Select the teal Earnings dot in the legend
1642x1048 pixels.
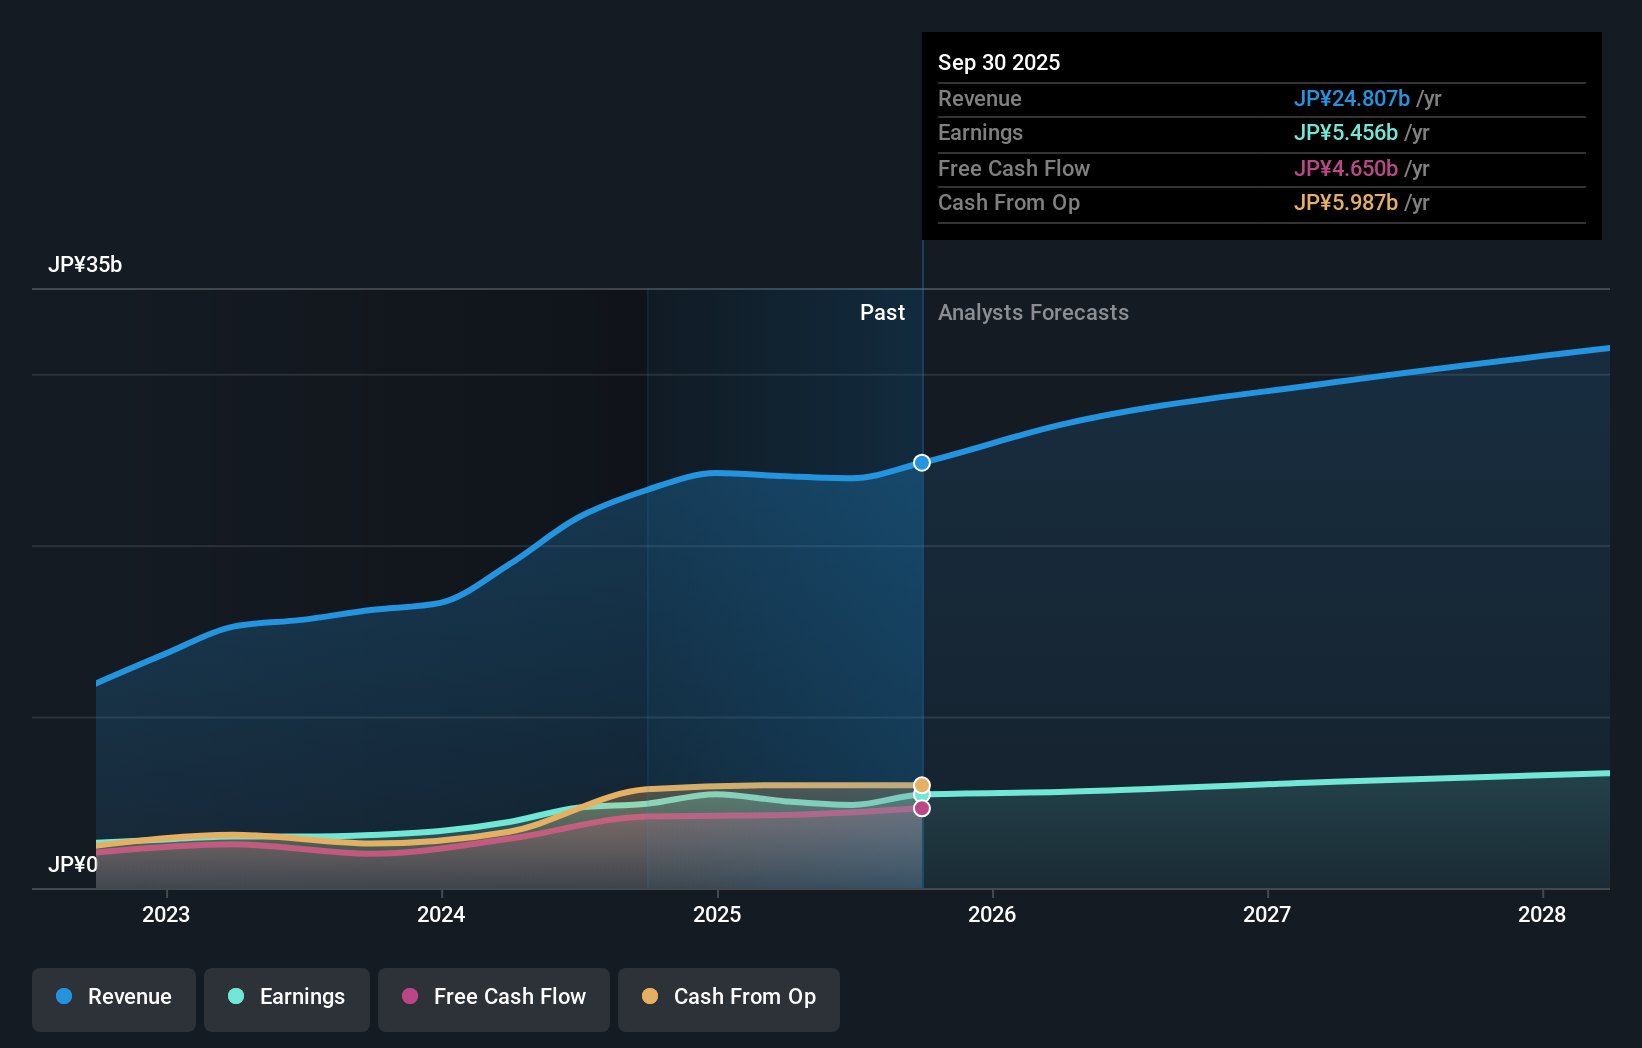234,997
